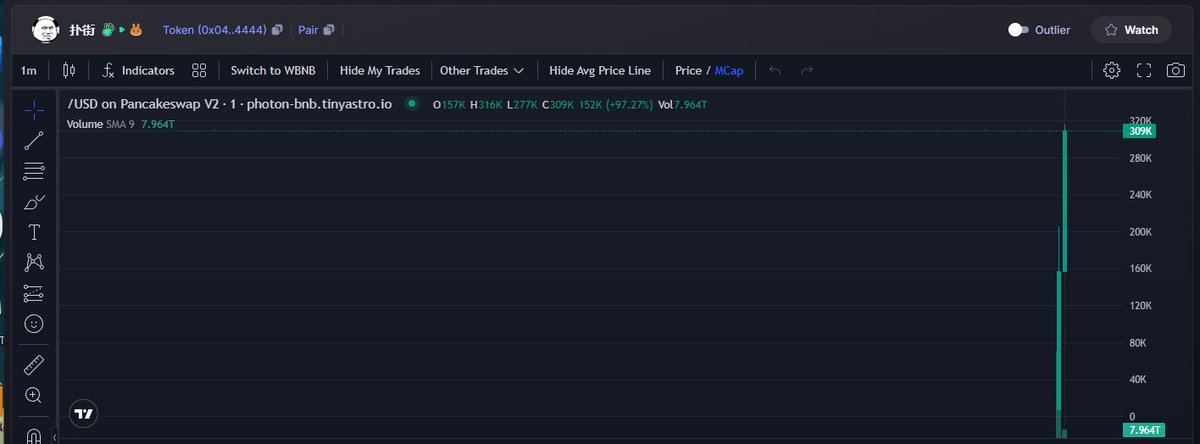Pick the ruler measure tool
This screenshot has height=444, width=1200.
[33, 364]
